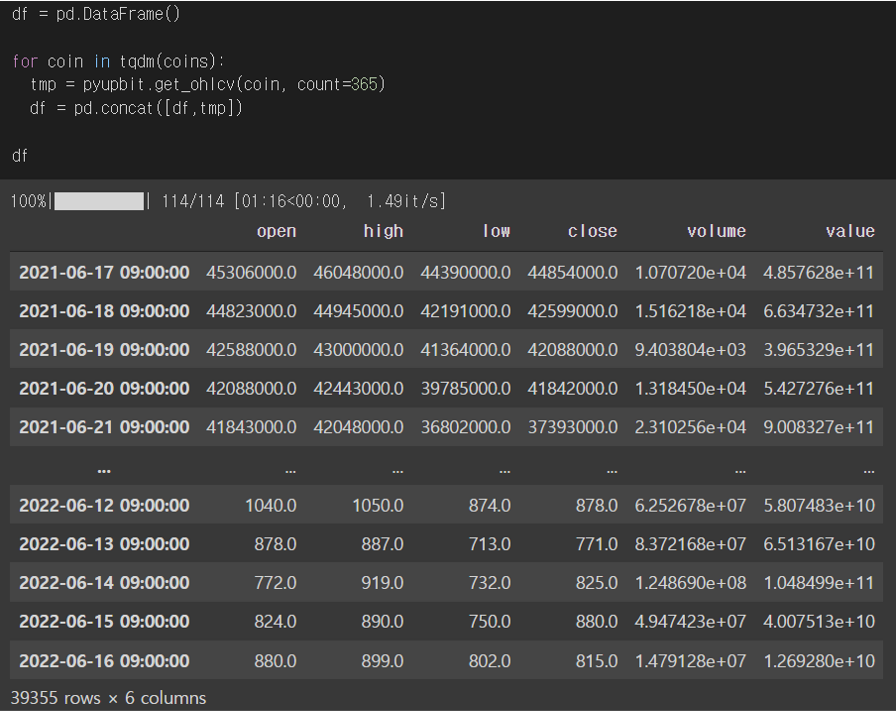This screenshot has width=896, height=711.
Task: Click the 'low' column header
Action: tap(496, 231)
